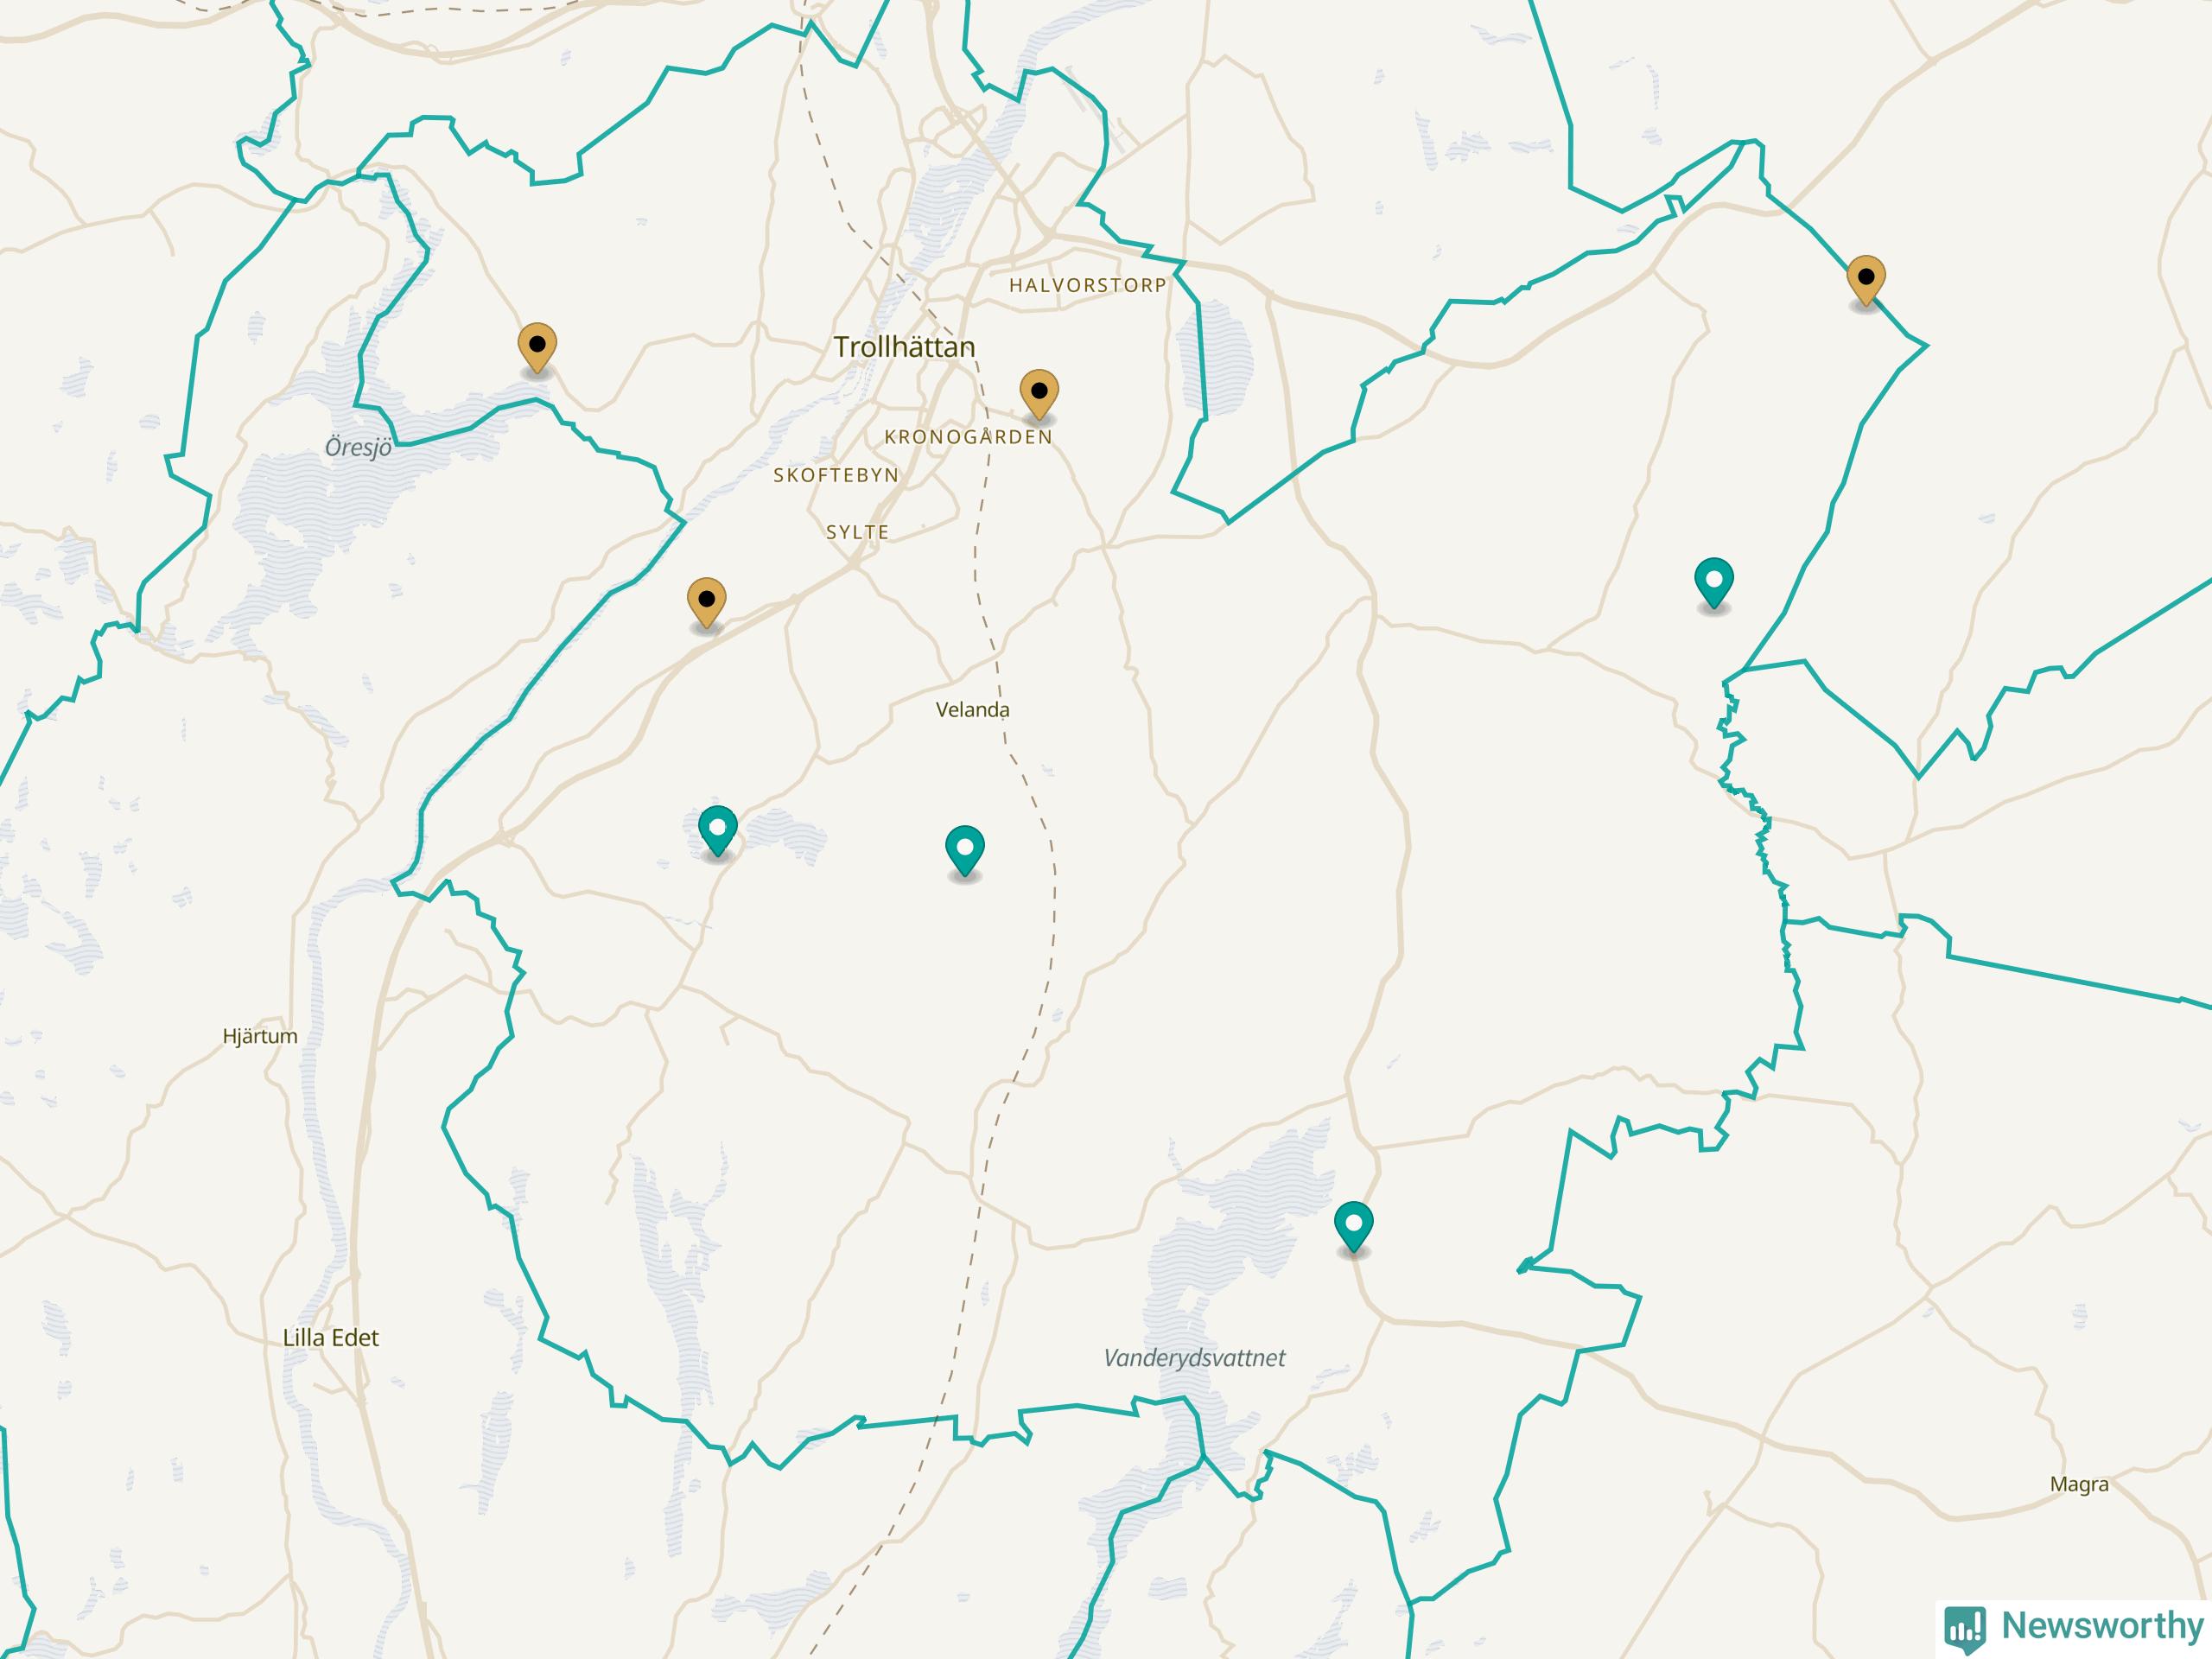Select the teal marker on the small lake southwest of Velanda

(718, 832)
